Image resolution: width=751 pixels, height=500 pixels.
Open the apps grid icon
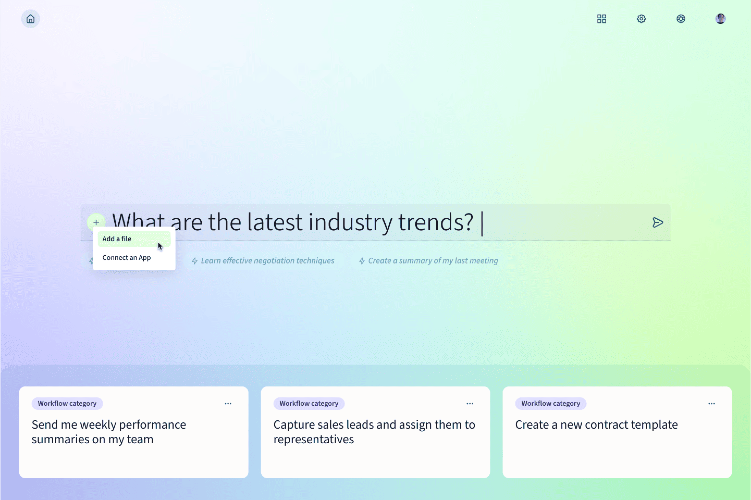pyautogui.click(x=602, y=19)
